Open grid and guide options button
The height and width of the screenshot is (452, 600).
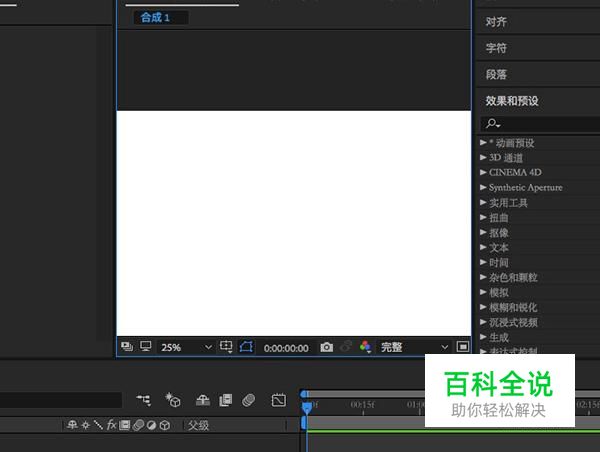pyautogui.click(x=226, y=346)
